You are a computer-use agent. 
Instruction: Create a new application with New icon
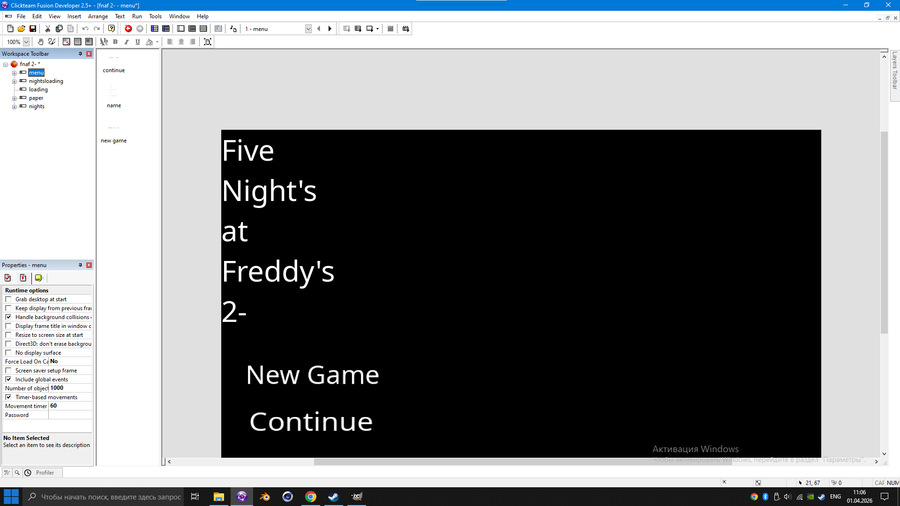[x=10, y=29]
